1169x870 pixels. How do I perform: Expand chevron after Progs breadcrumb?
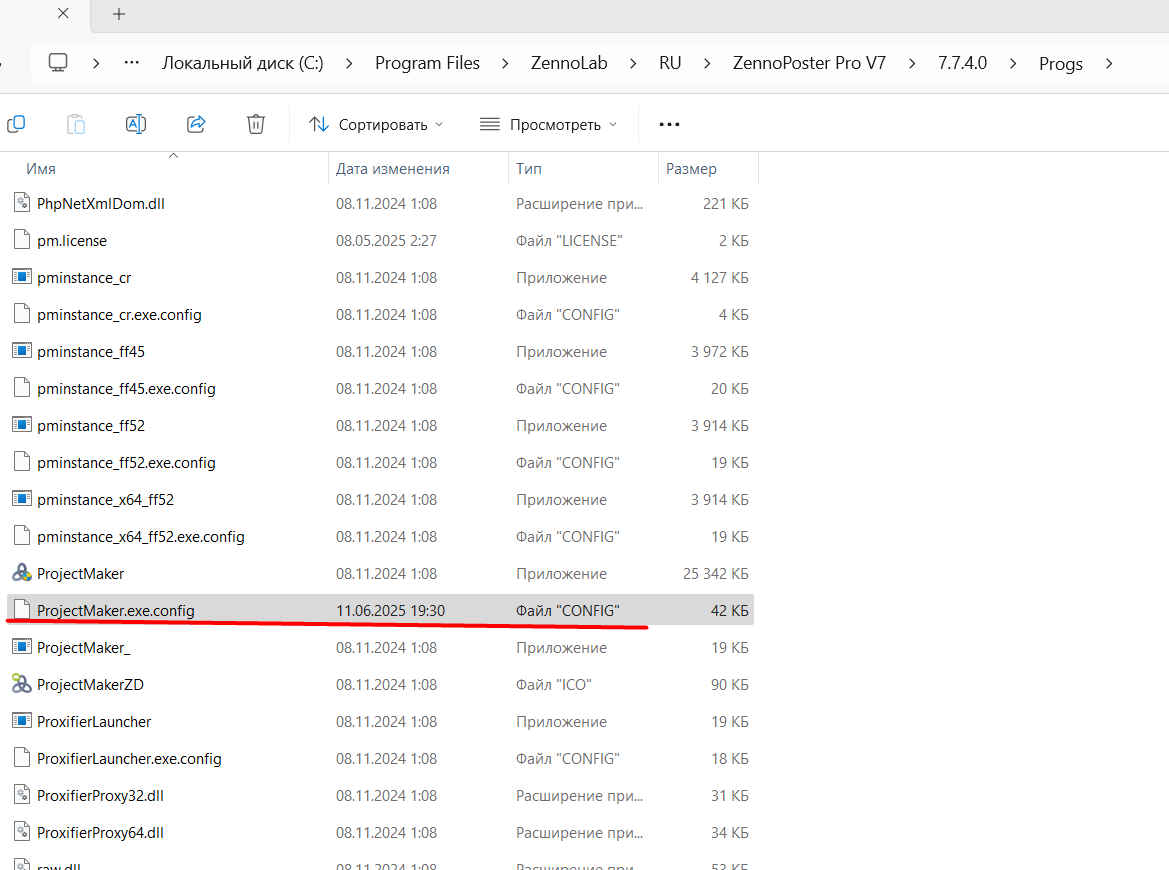click(1109, 63)
